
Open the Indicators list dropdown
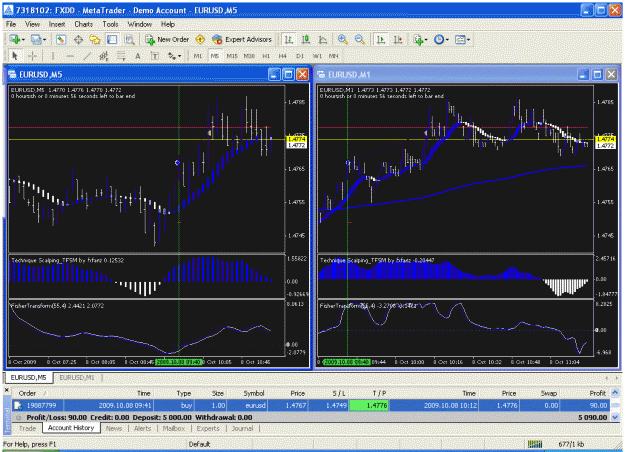(x=421, y=39)
